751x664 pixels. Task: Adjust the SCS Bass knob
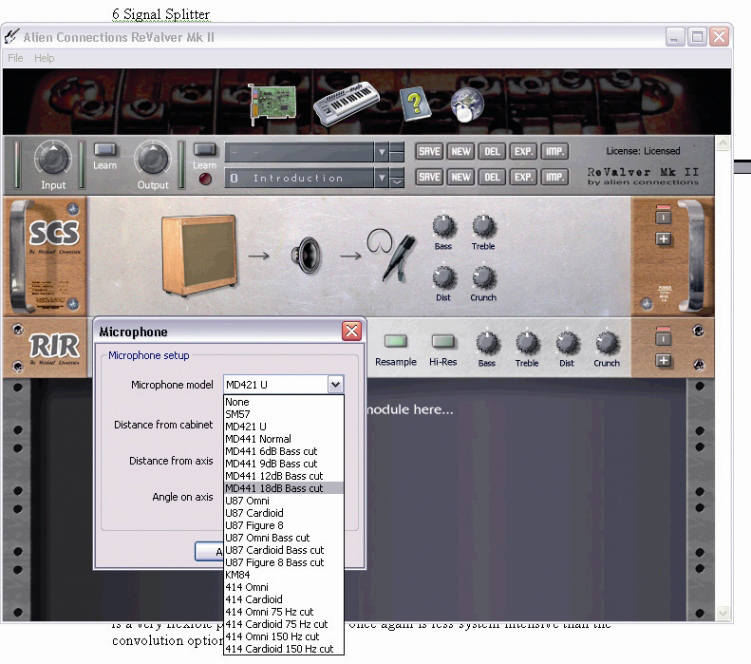[x=444, y=227]
